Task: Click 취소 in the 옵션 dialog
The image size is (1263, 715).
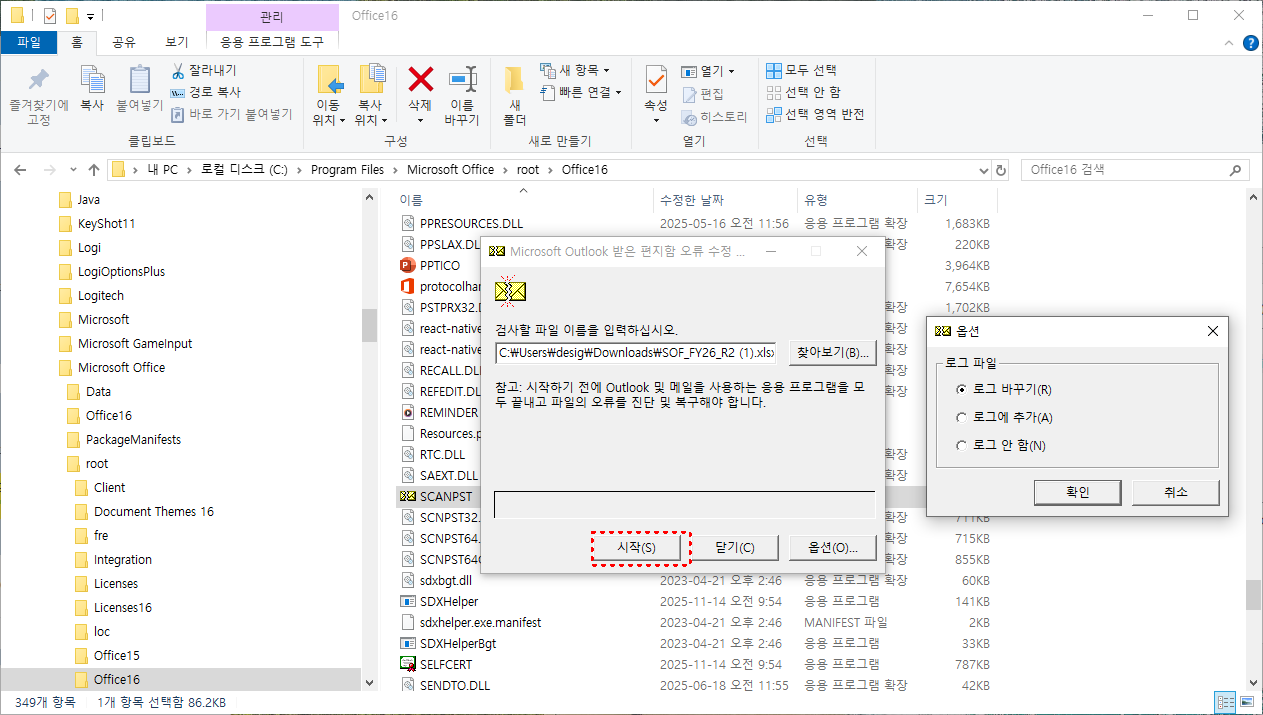Action: (x=1176, y=492)
